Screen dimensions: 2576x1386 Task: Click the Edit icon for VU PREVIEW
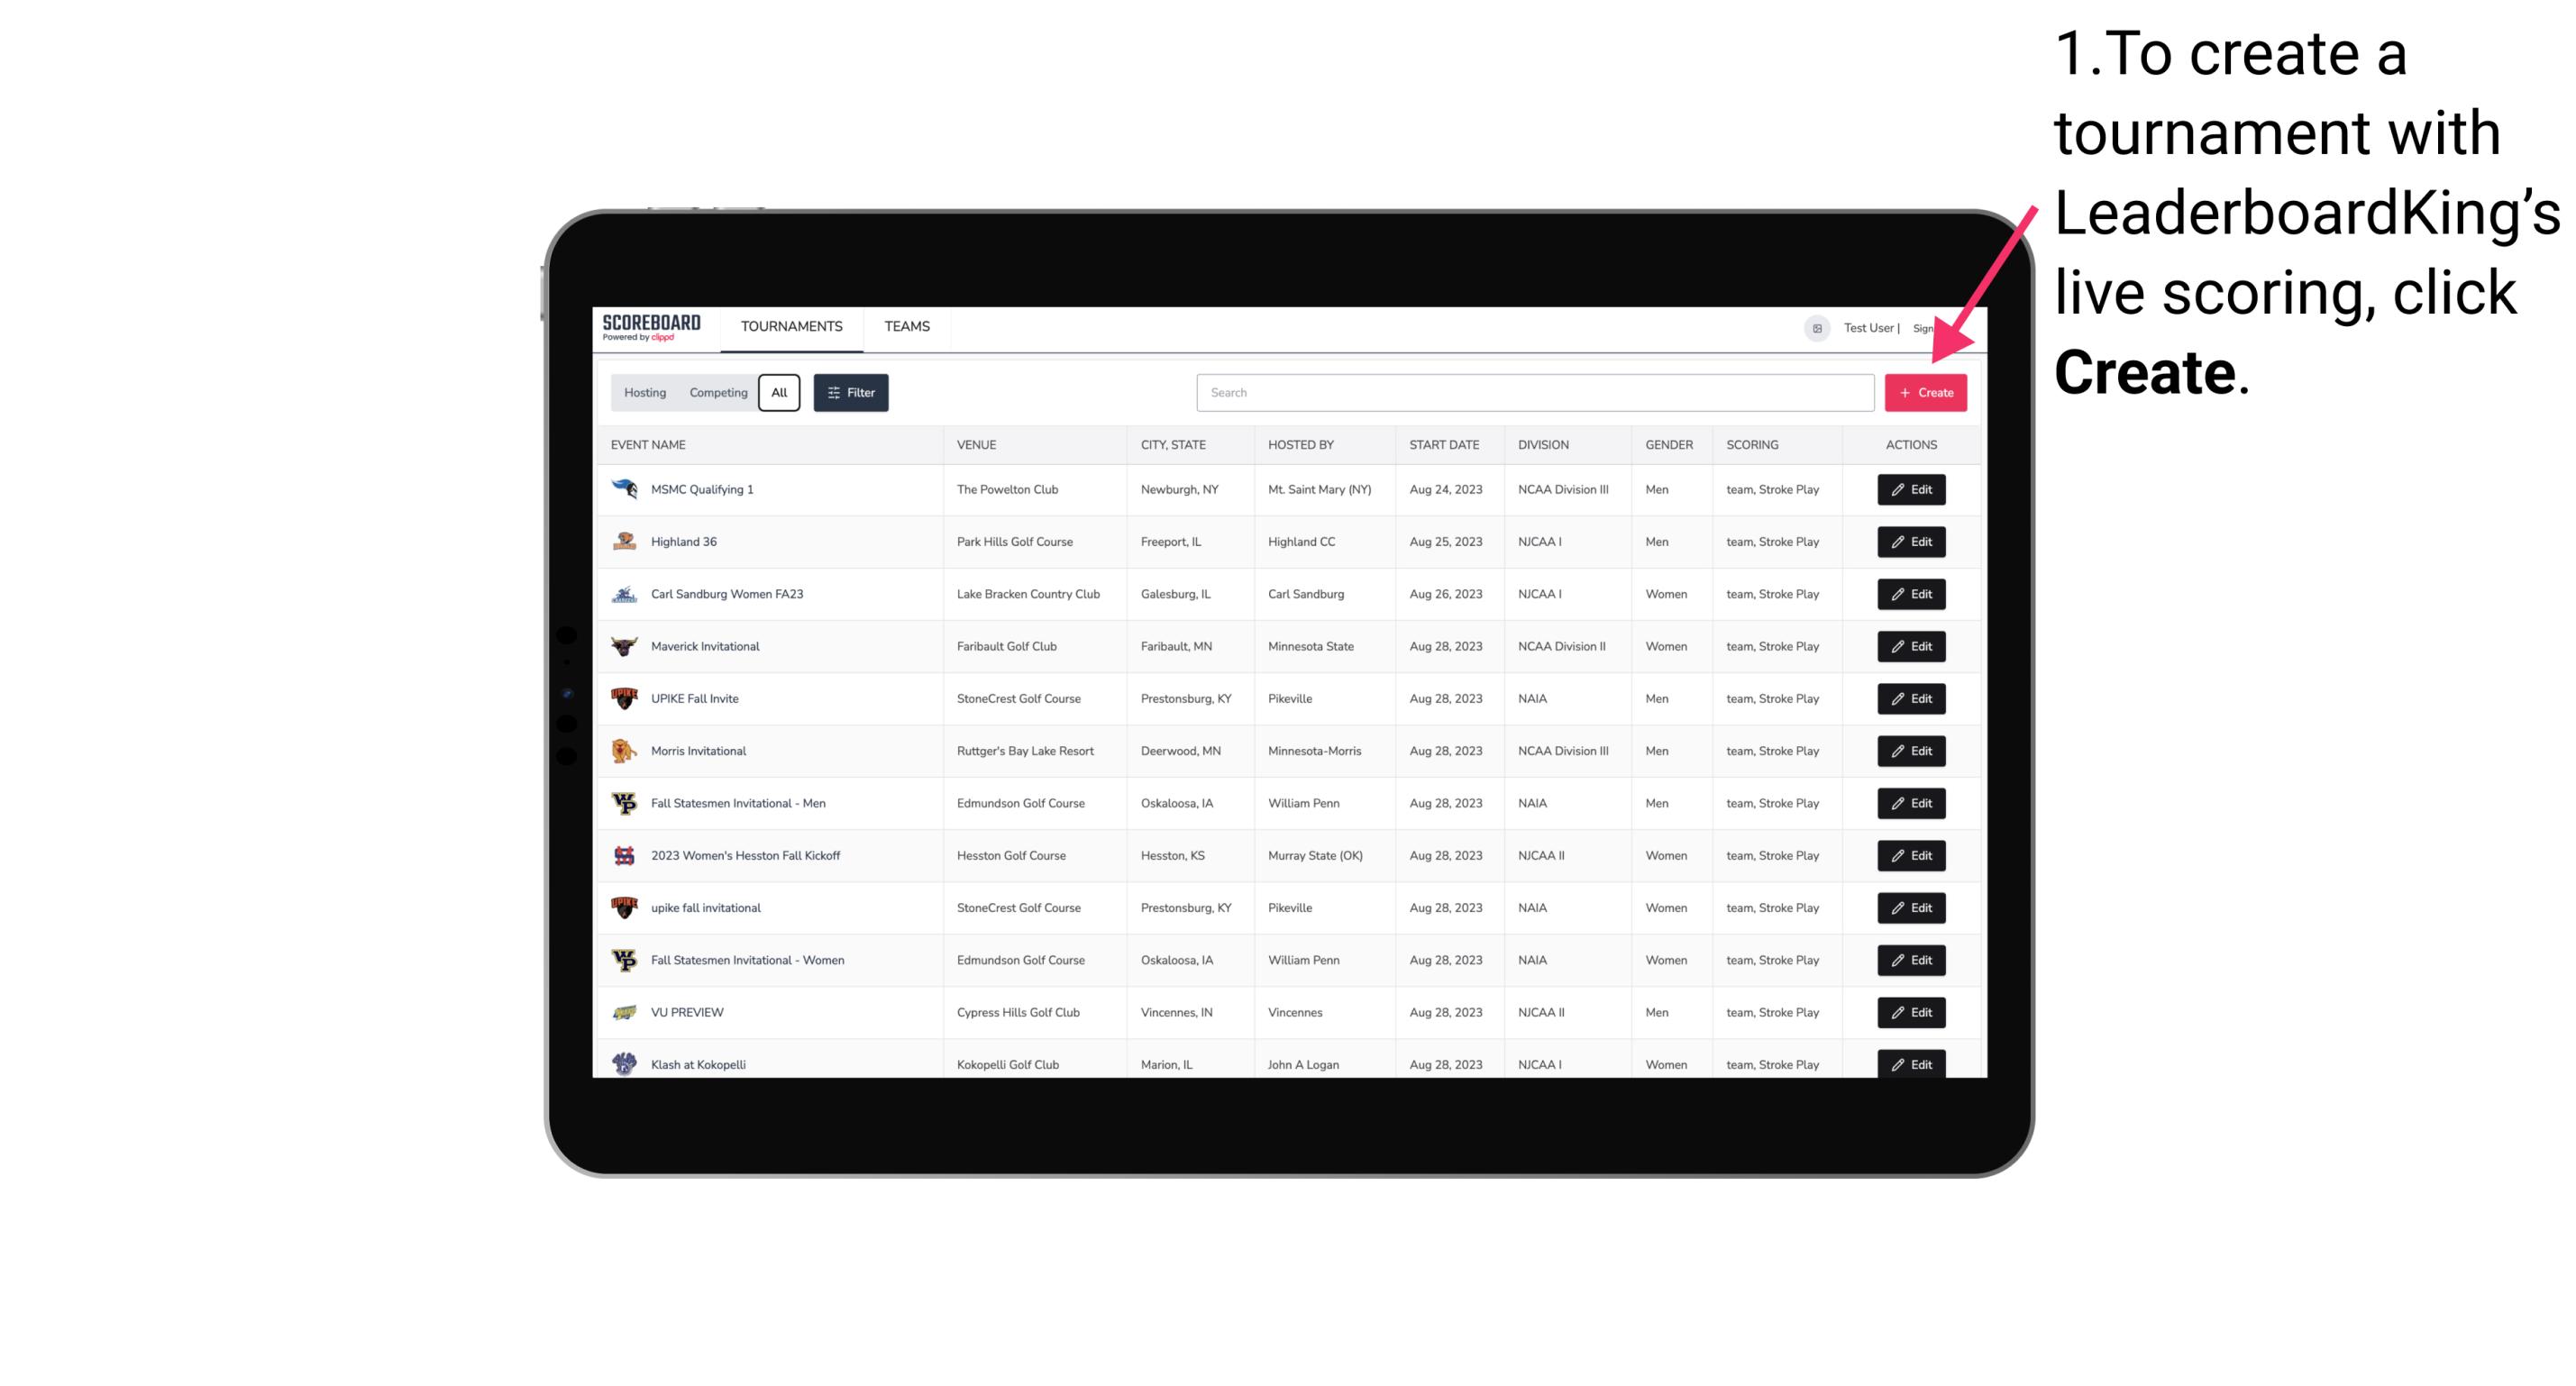1910,1012
